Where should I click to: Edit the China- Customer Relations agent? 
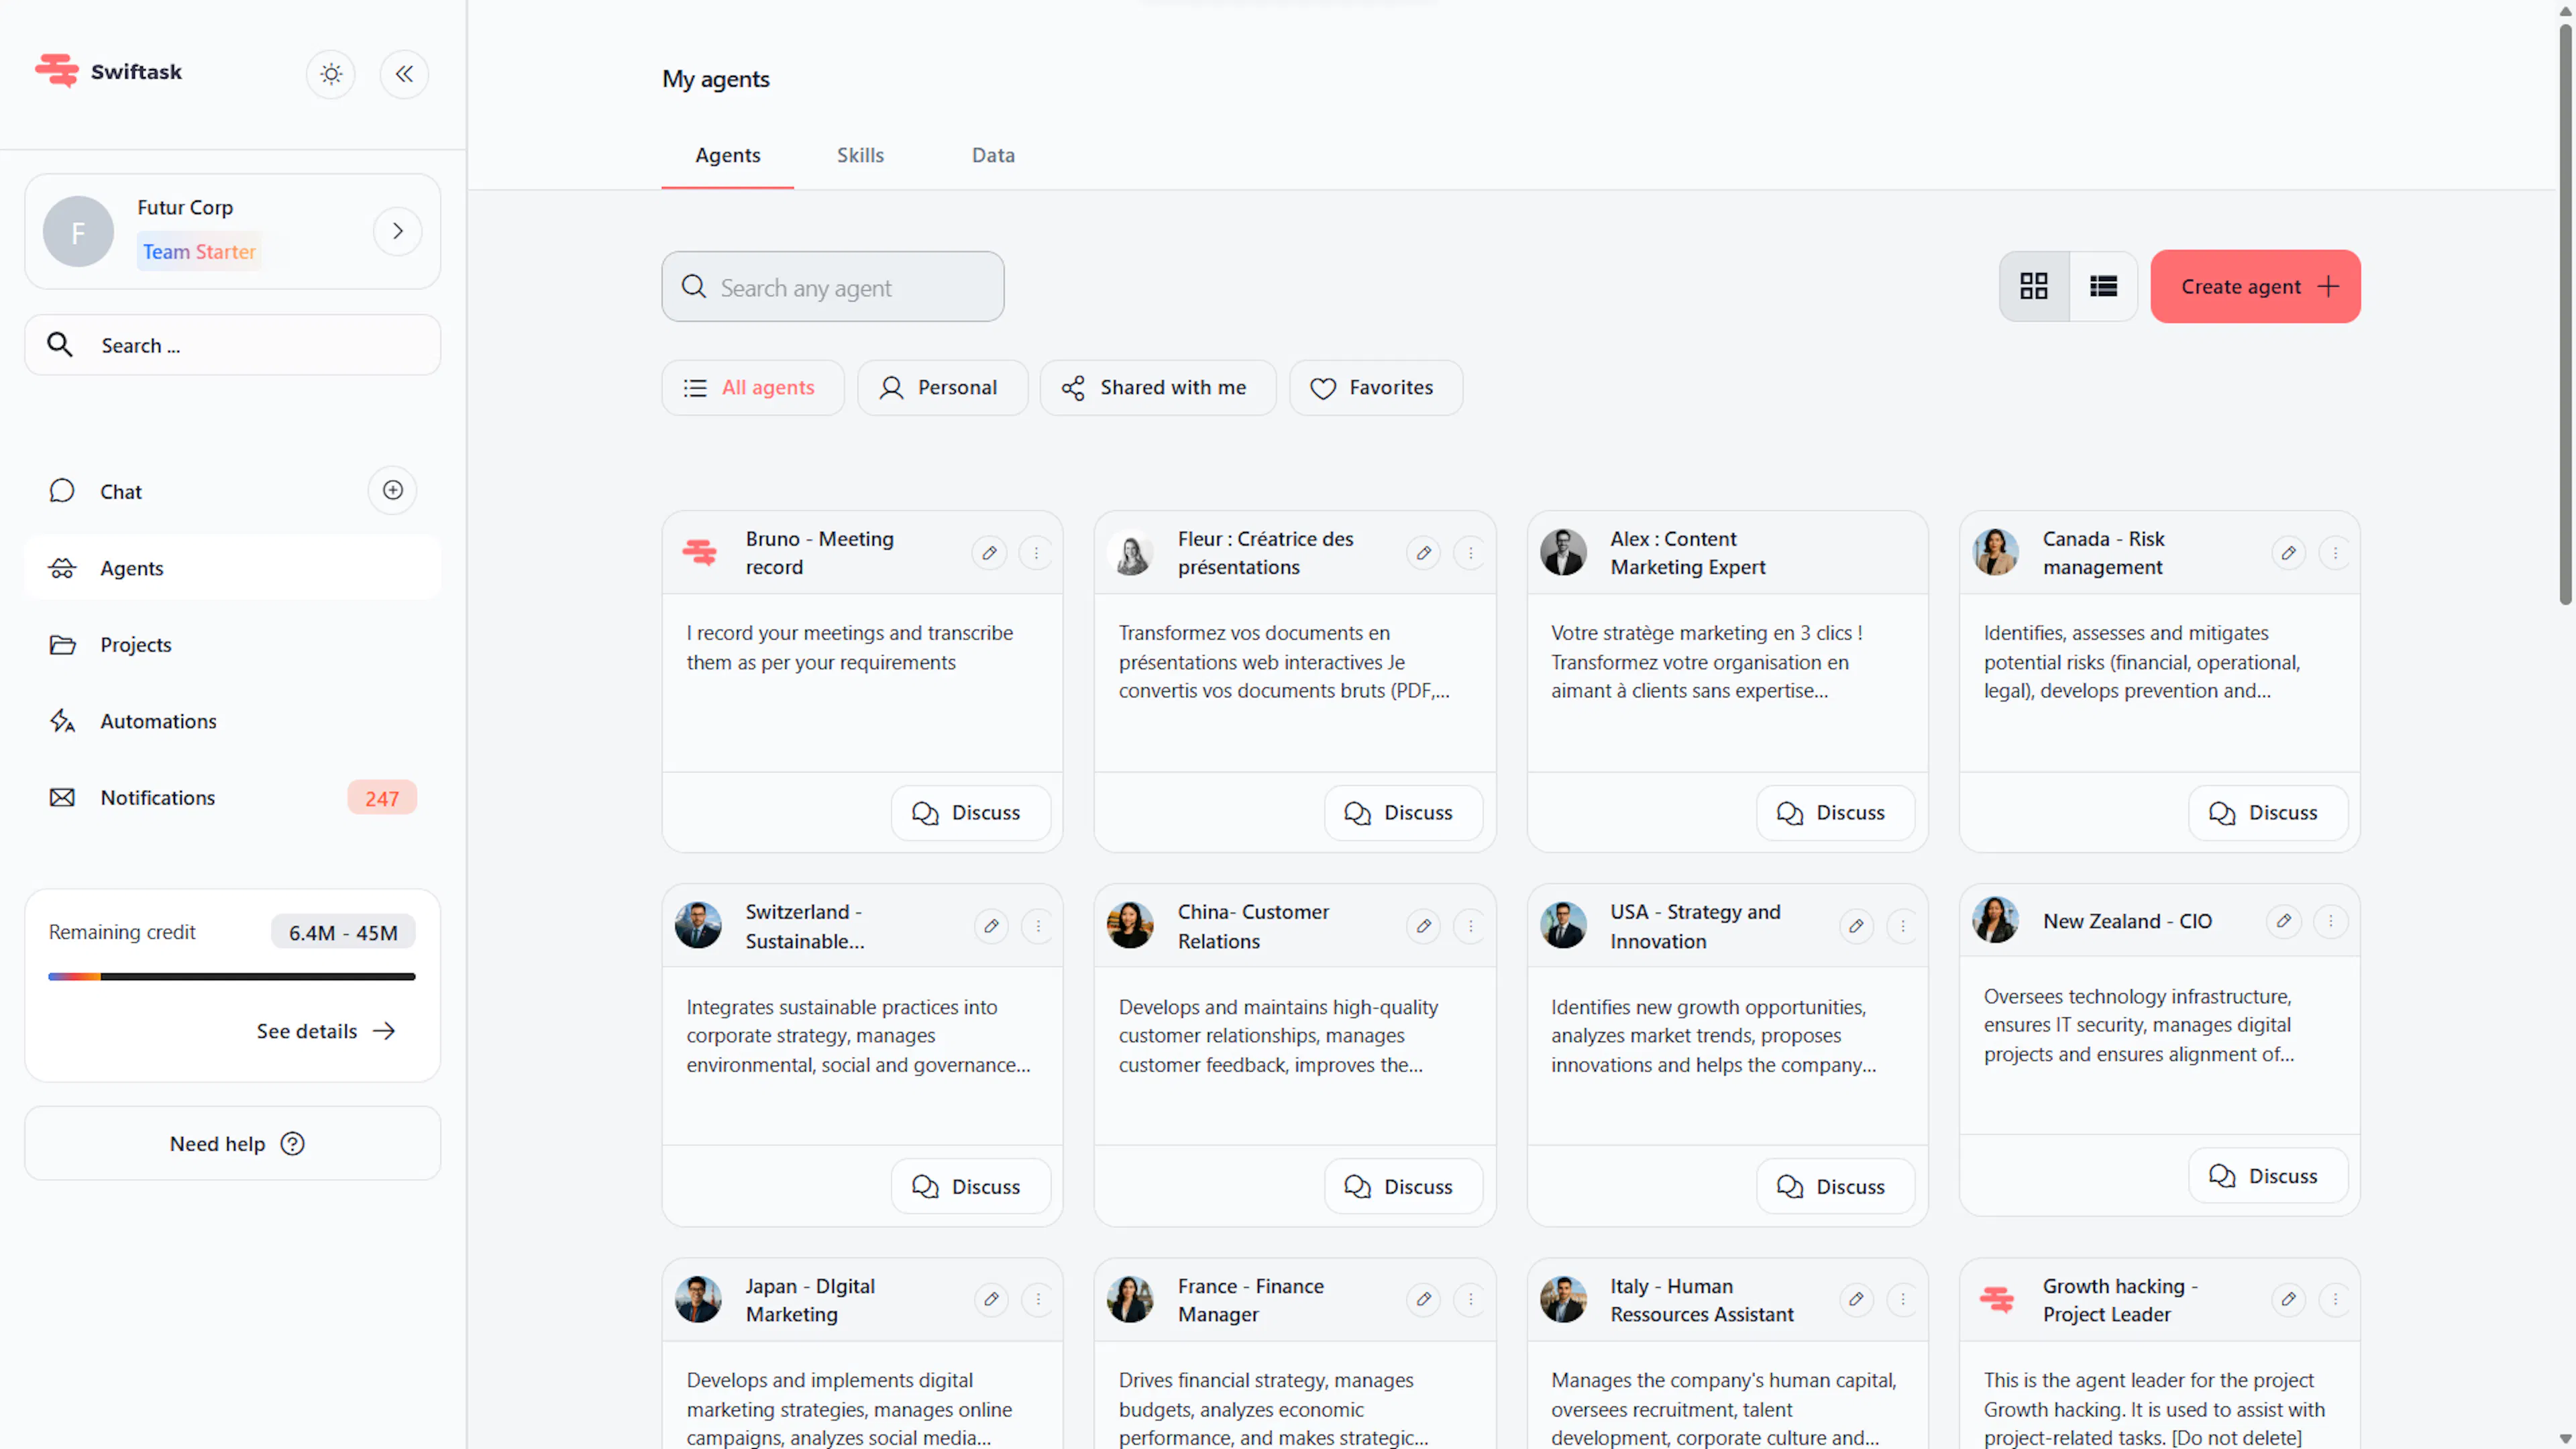click(x=1423, y=926)
